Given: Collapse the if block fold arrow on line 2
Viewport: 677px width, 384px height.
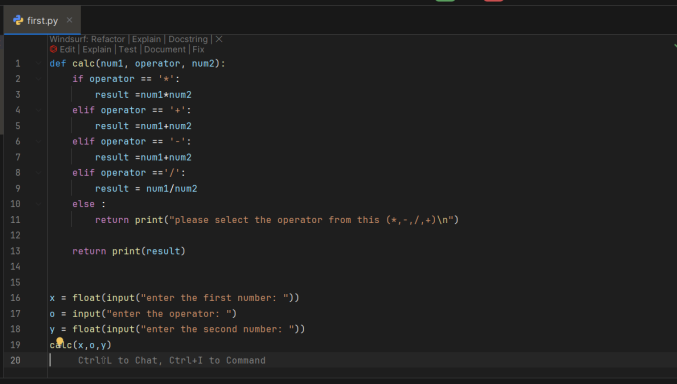Looking at the screenshot, I should (x=38, y=79).
